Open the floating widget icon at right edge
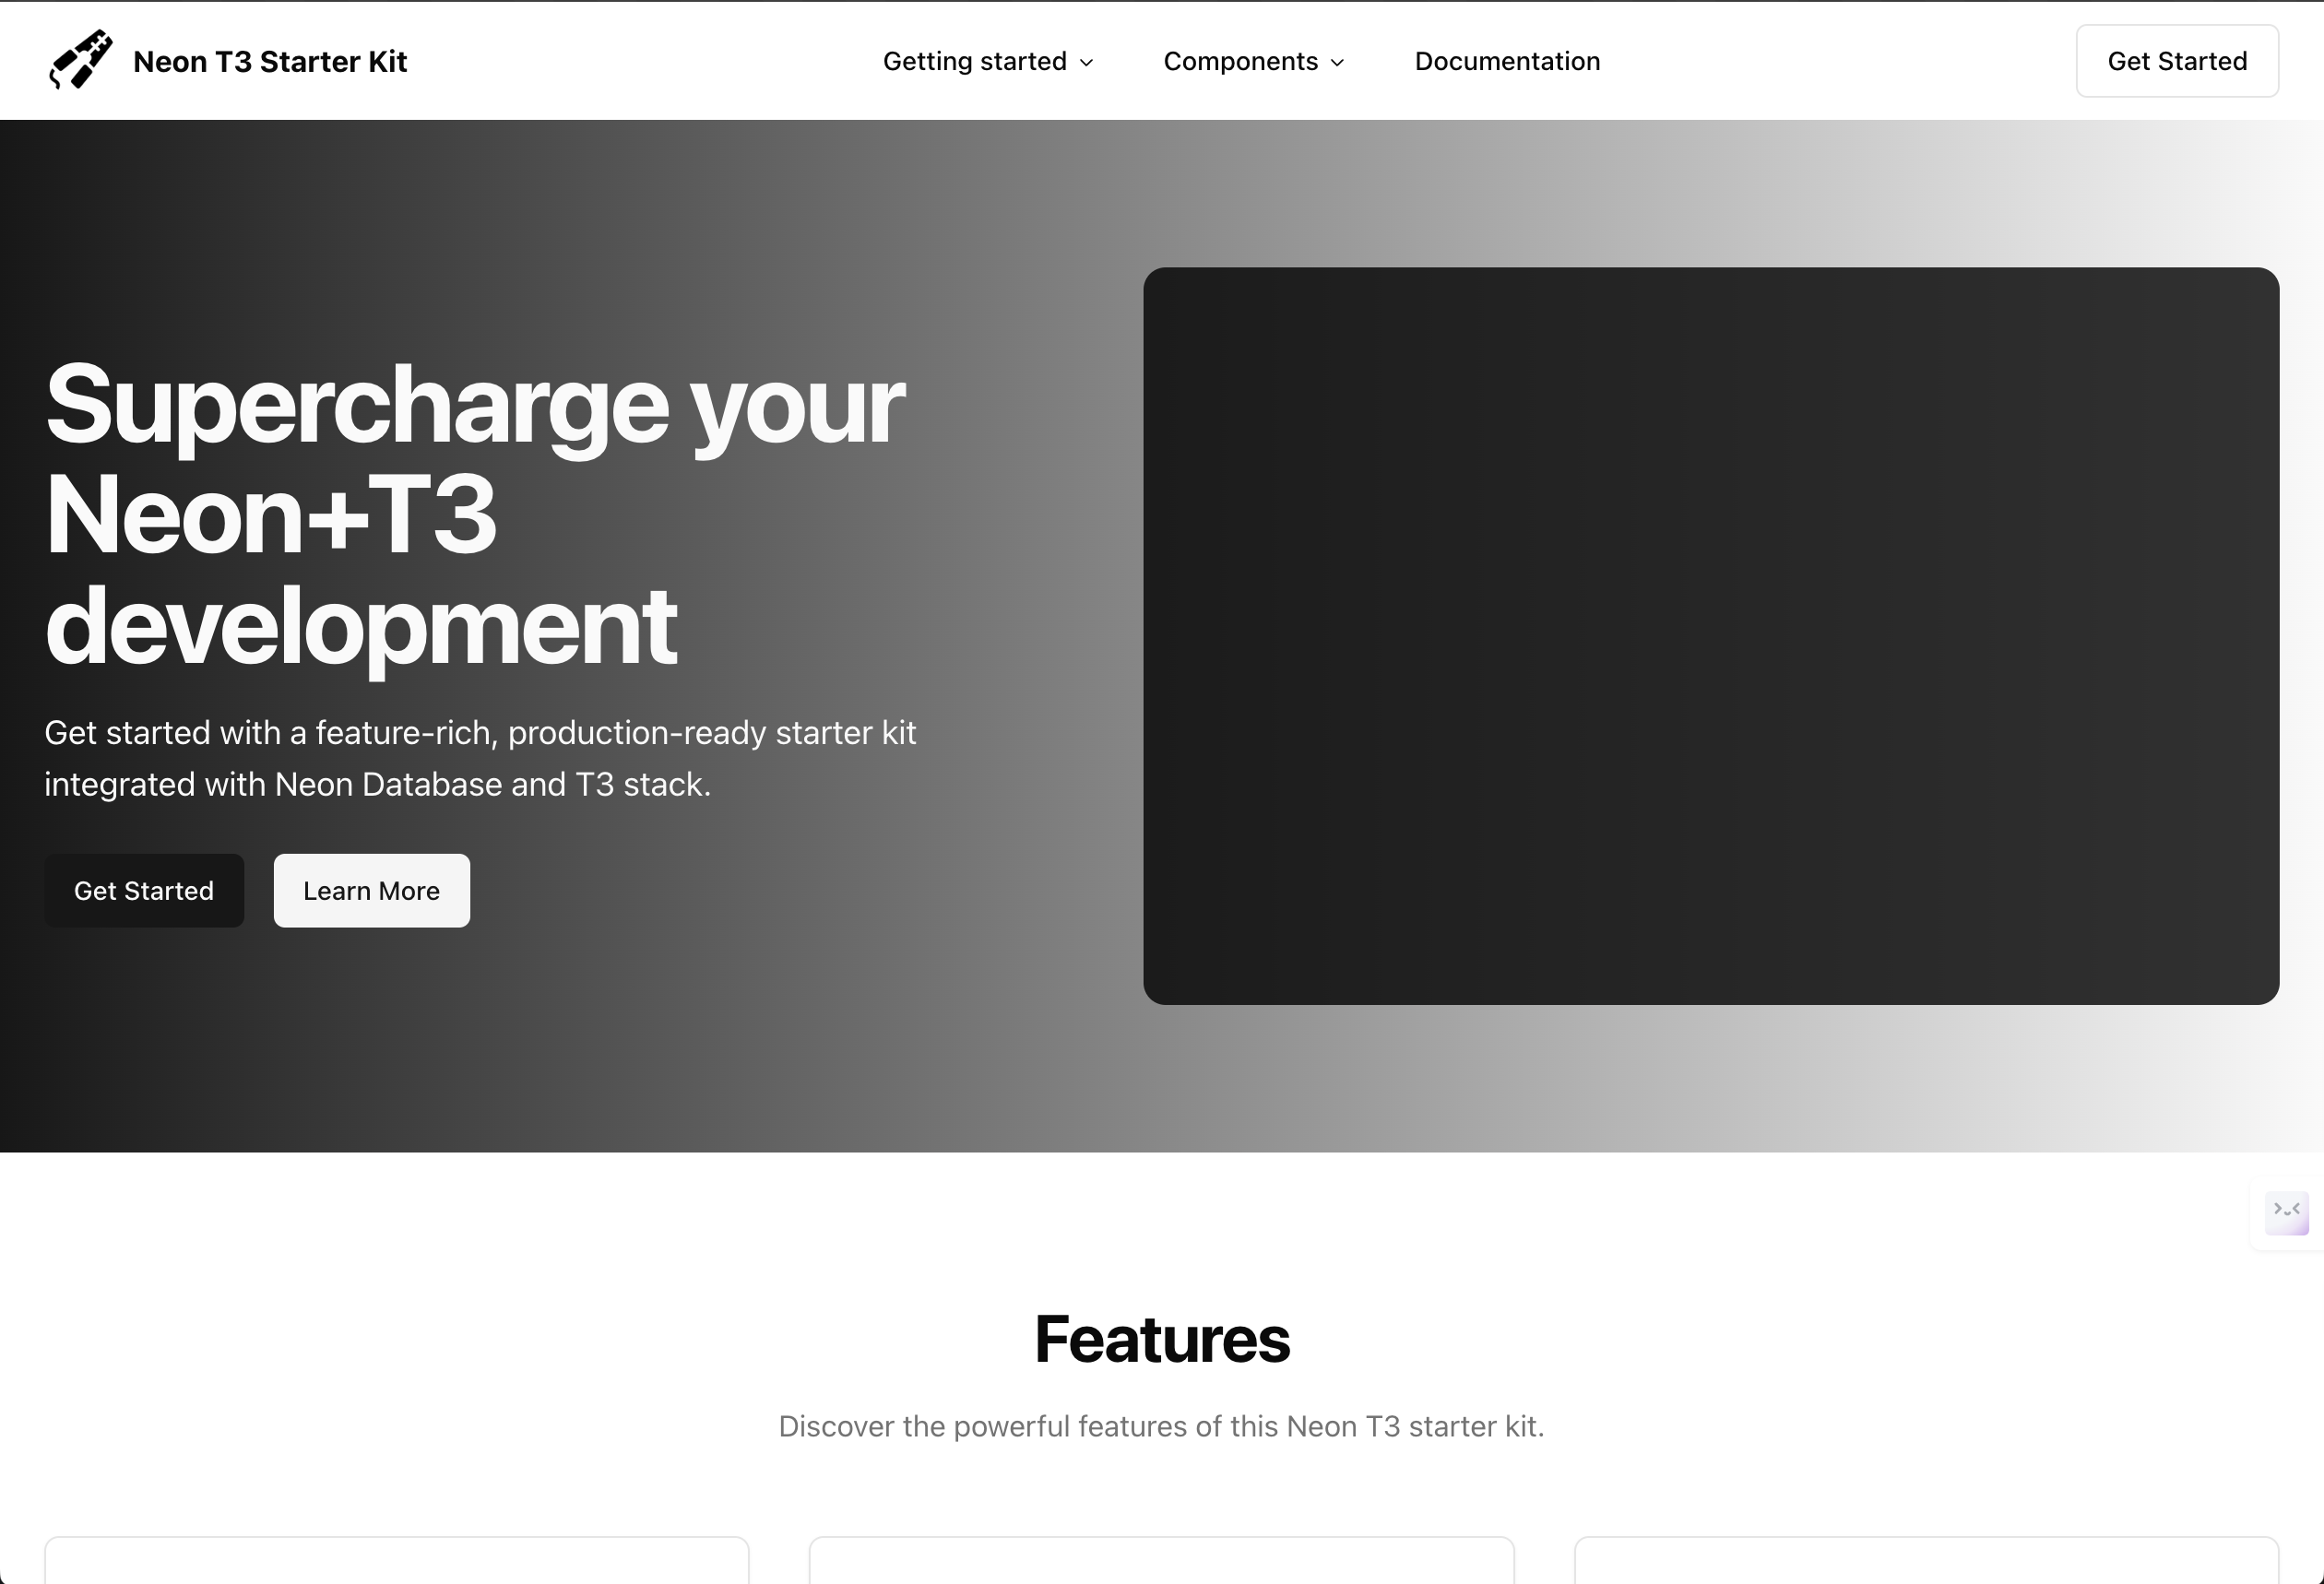Image resolution: width=2324 pixels, height=1584 pixels. click(x=2286, y=1213)
